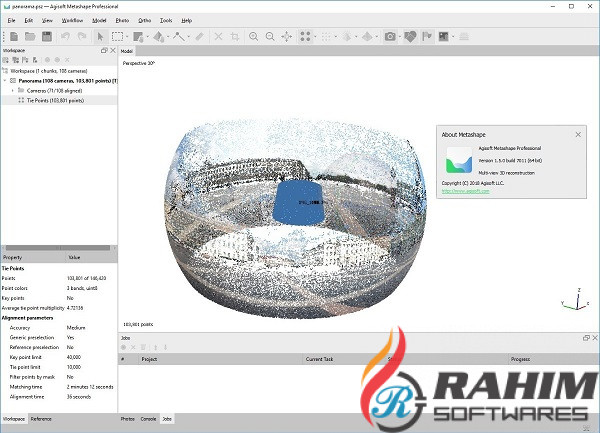Screen dimensions: 600x433
Task: Close the Workspace panel
Action: (113, 50)
